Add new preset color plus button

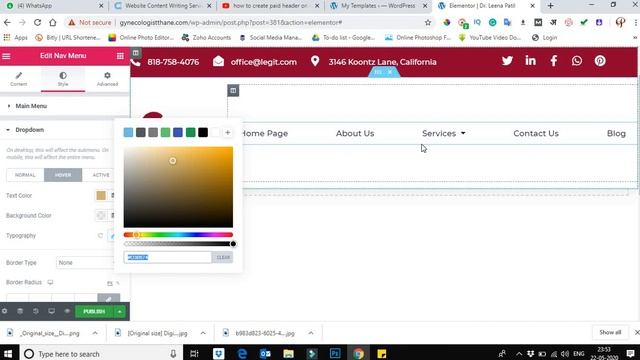tap(228, 132)
